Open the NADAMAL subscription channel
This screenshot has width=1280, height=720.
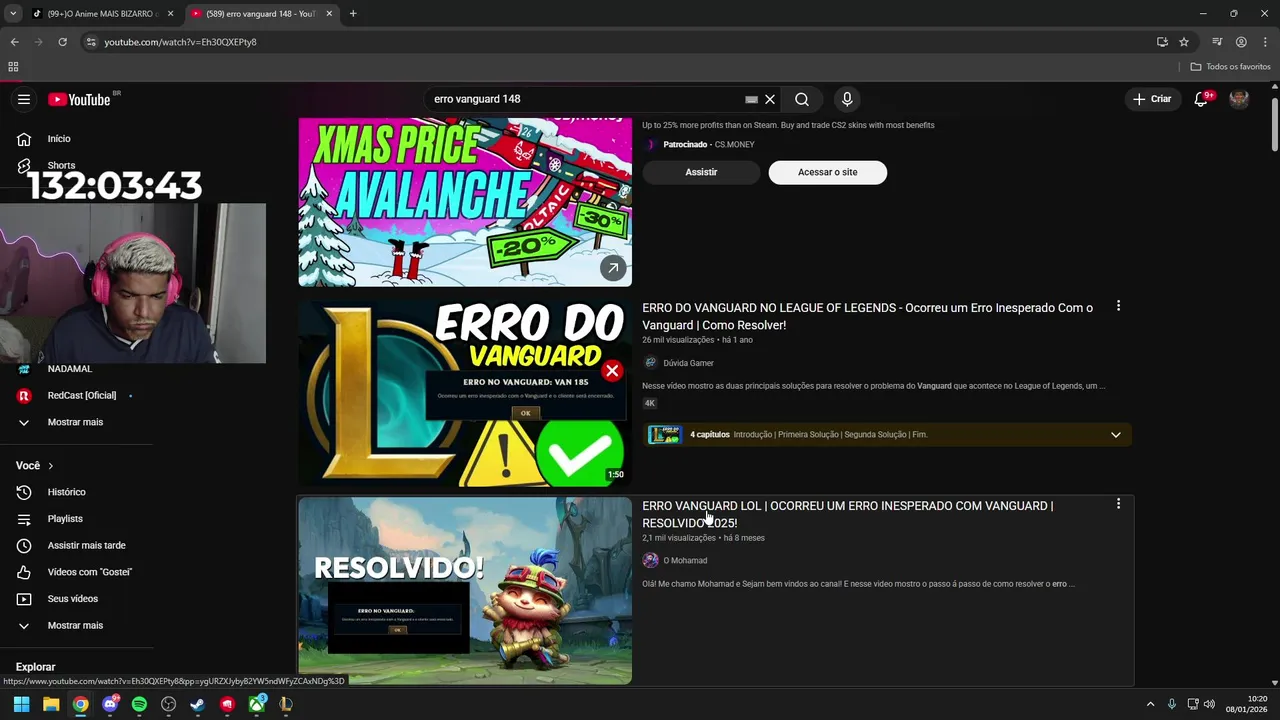point(70,369)
